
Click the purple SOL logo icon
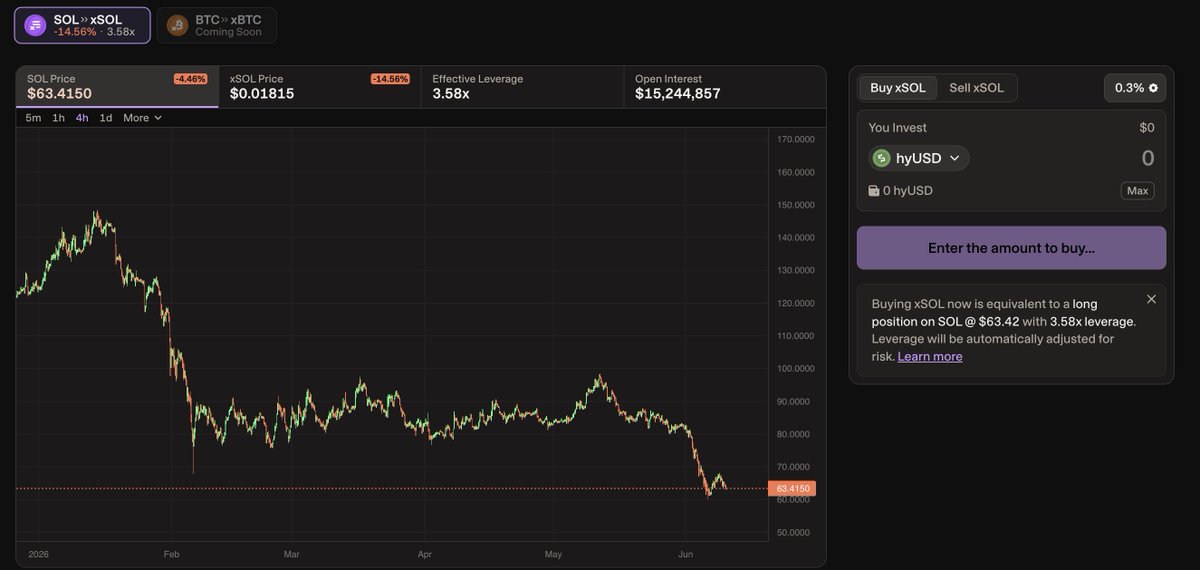35,25
